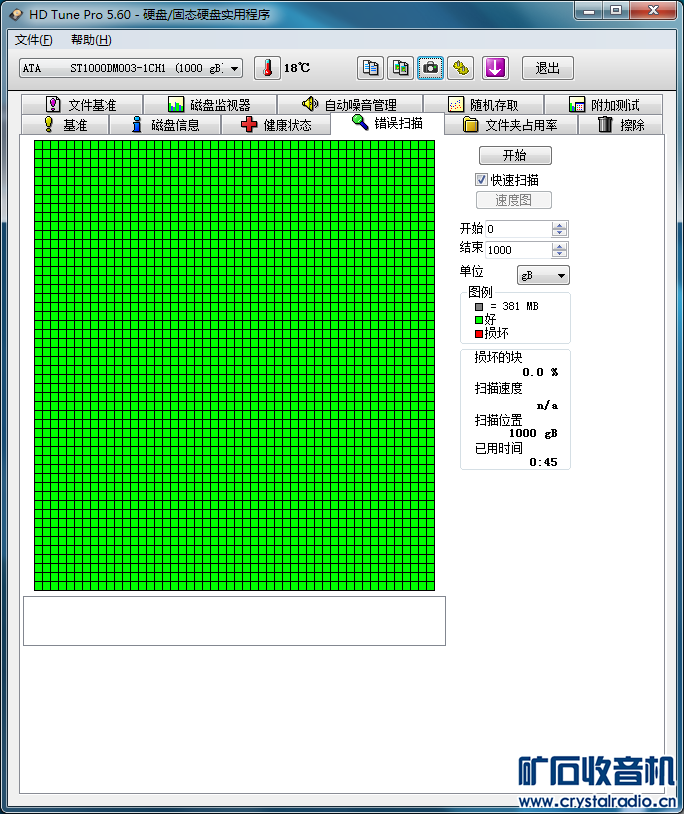Click the green 好 legend swatch
684x814 pixels.
tap(478, 320)
